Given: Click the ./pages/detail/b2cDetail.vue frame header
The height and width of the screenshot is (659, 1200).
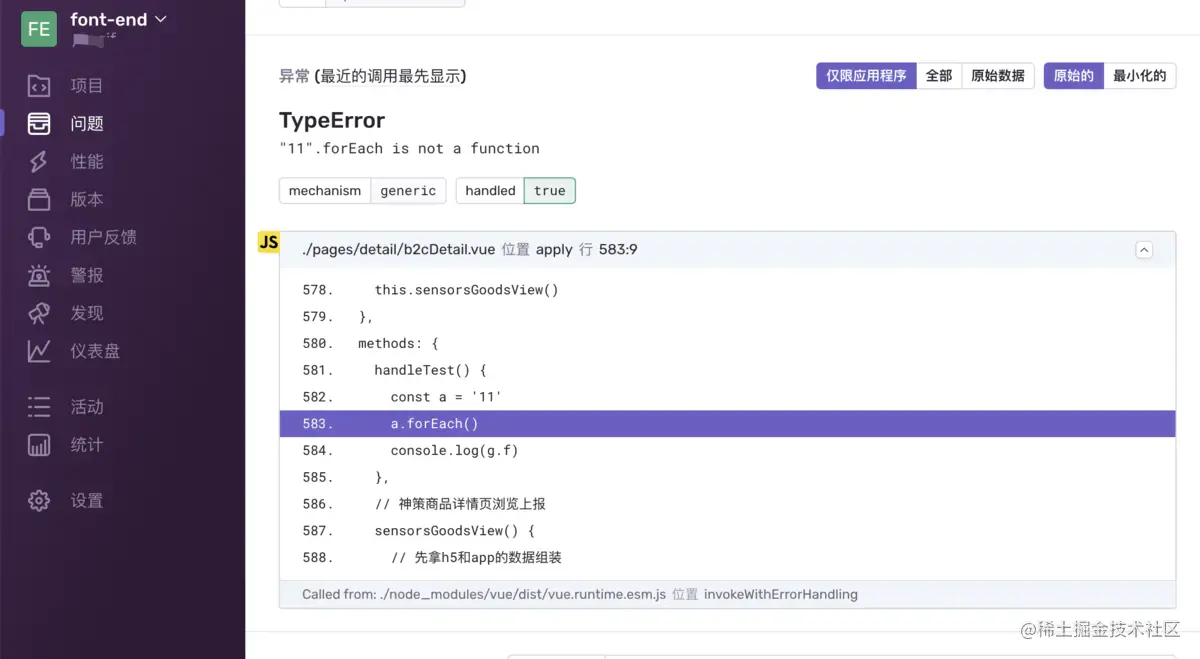Looking at the screenshot, I should pos(727,250).
